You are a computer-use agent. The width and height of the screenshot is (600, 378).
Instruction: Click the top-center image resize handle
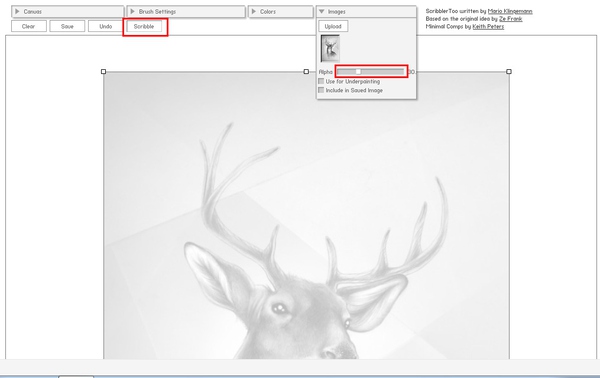(306, 72)
